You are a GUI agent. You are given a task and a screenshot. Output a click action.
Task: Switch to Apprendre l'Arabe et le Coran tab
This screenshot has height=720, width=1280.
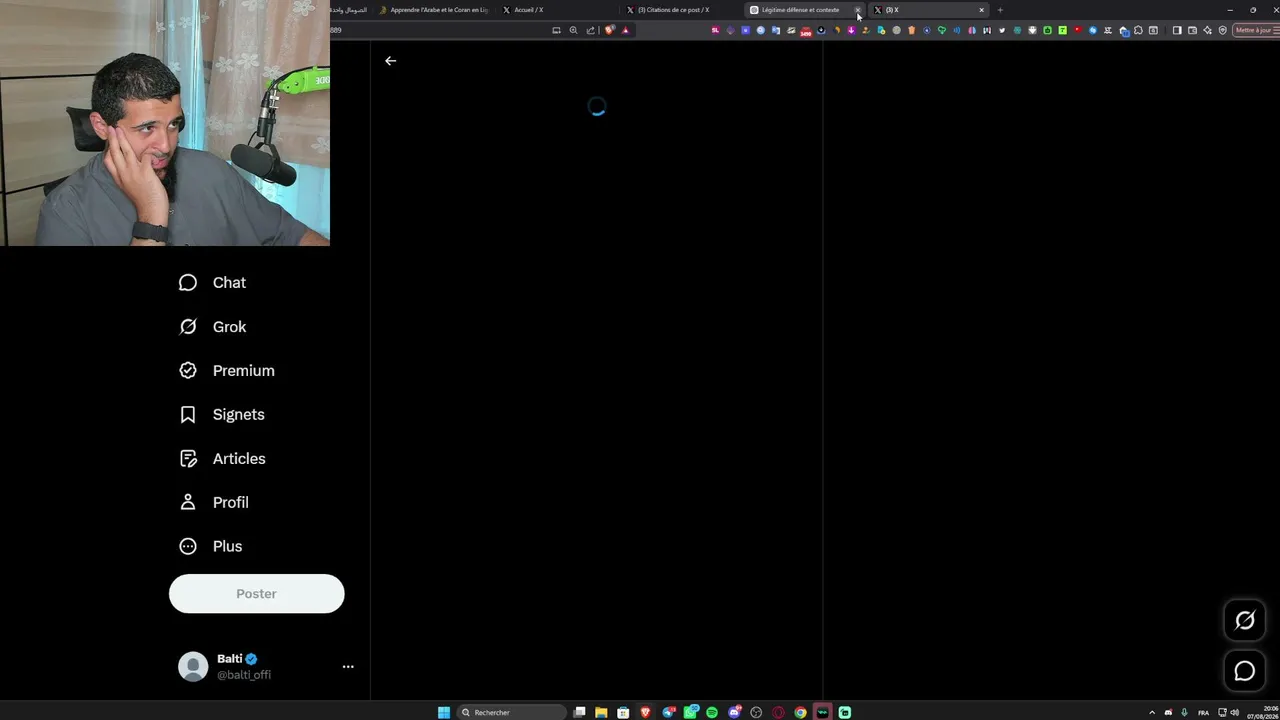click(x=432, y=10)
